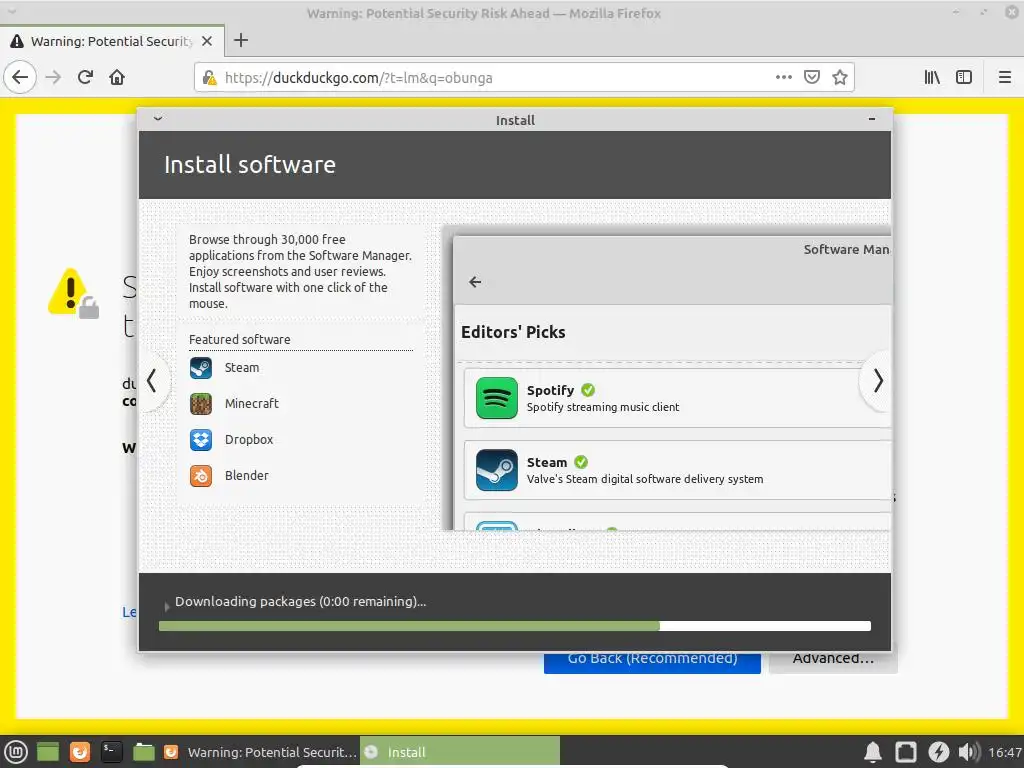Click the Steam icon in Featured software
This screenshot has height=768, width=1024.
[201, 368]
